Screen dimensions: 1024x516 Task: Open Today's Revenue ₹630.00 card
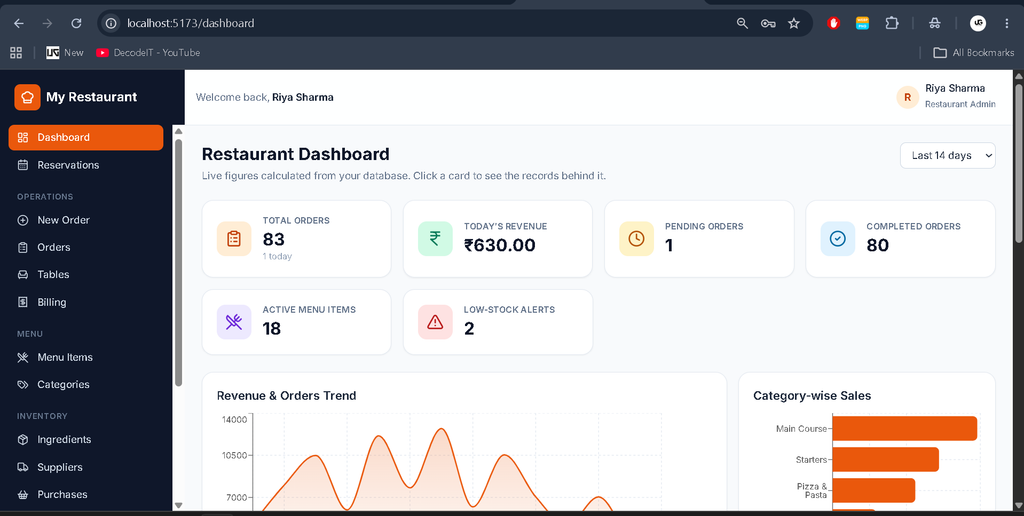(x=498, y=239)
